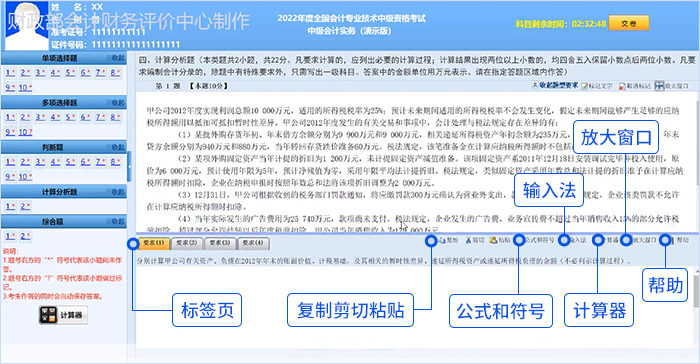Go to question 8 in 多项选择题

pos(115,117)
